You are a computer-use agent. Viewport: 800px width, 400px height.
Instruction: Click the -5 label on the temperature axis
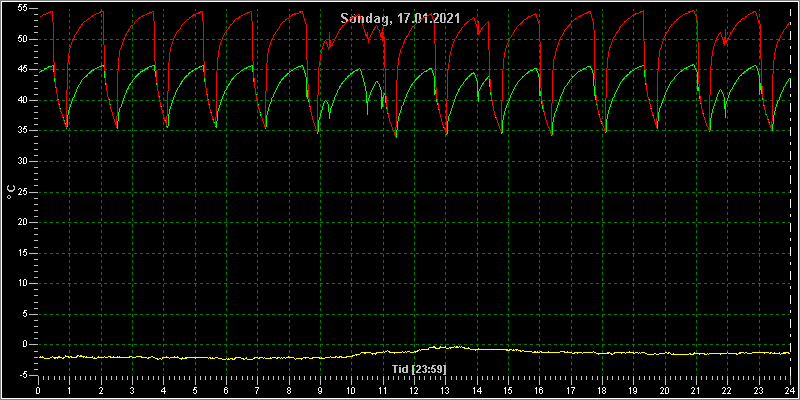click(21, 375)
